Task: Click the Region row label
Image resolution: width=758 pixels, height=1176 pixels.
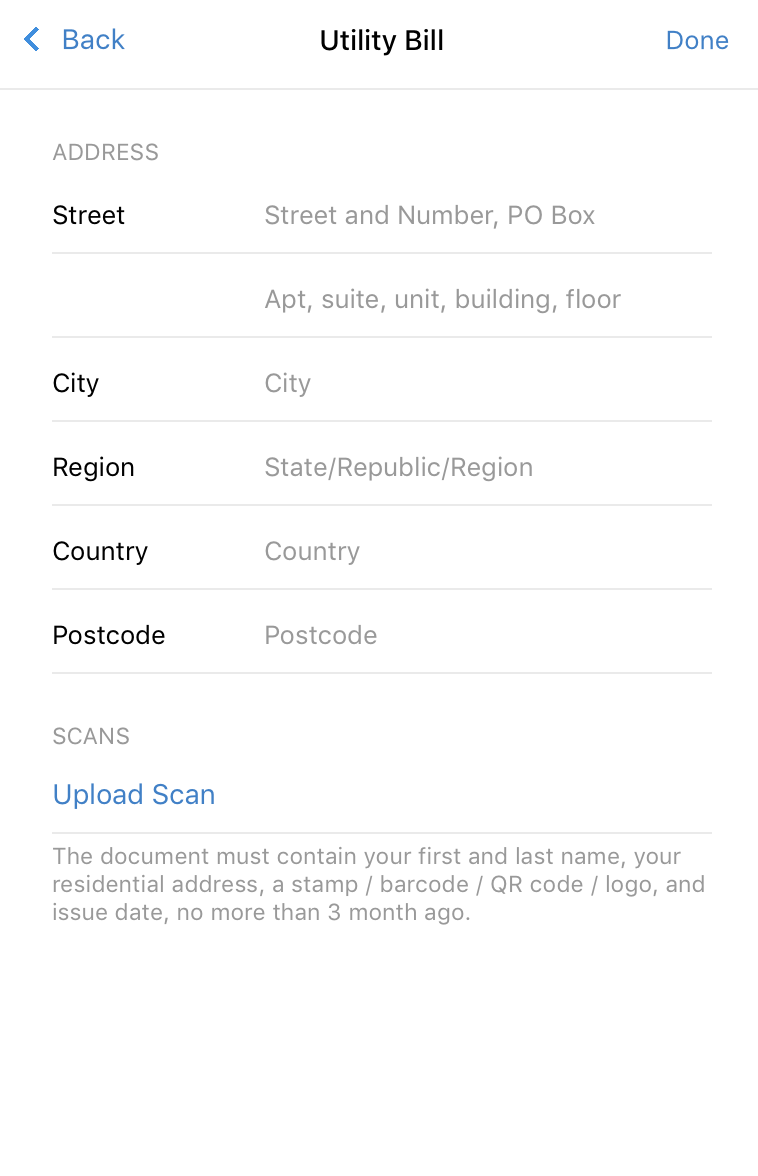Action: (x=94, y=468)
